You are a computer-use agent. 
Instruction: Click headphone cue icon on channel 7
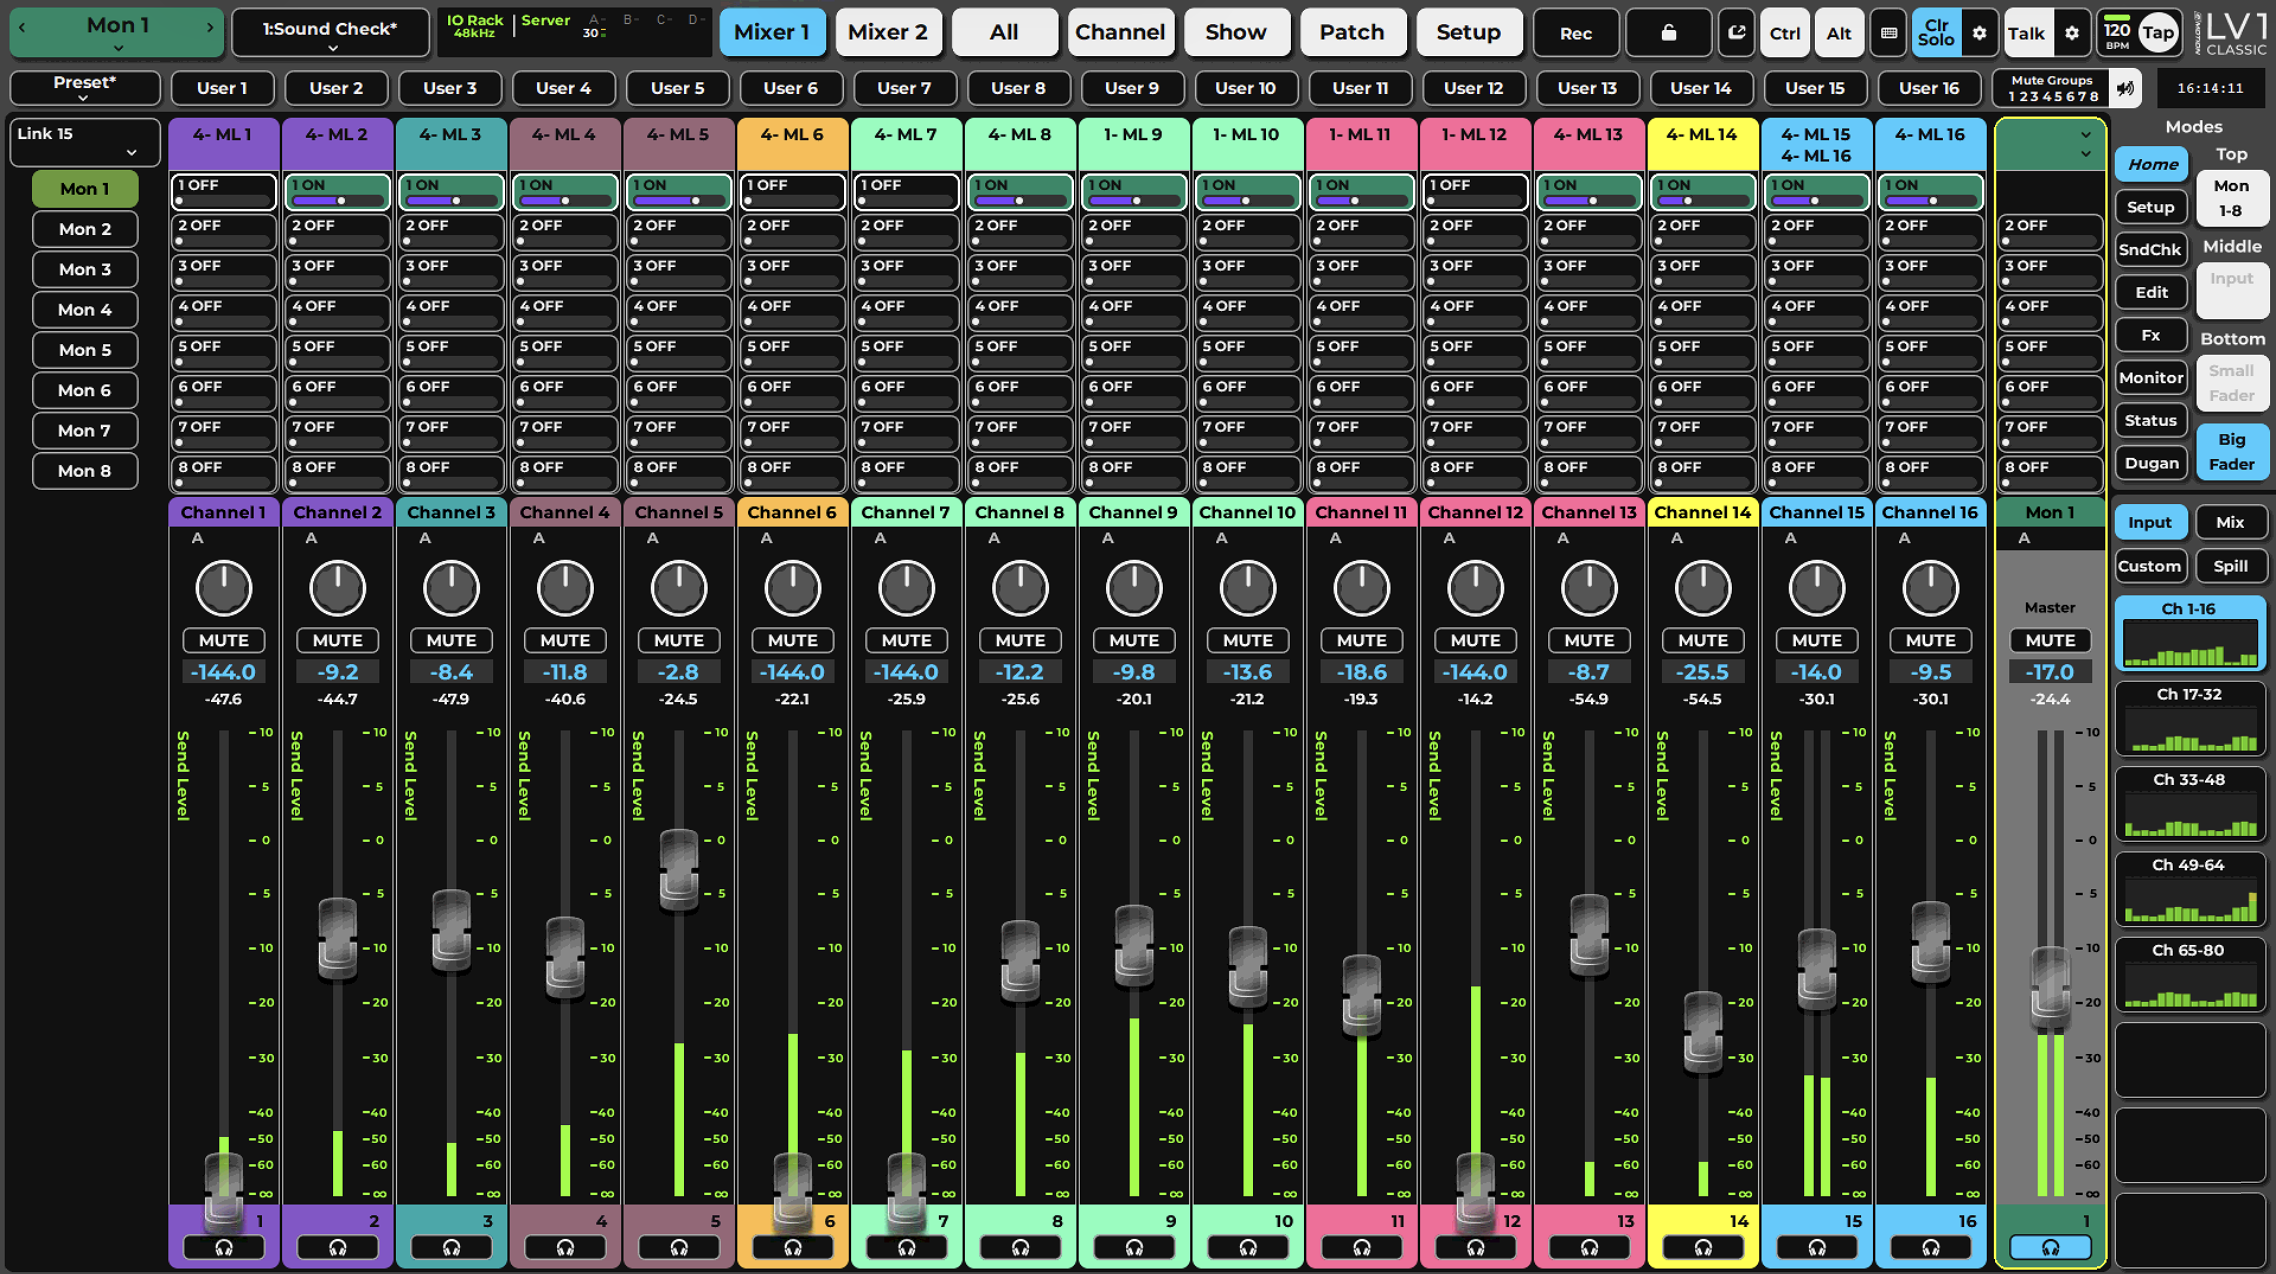(x=906, y=1247)
